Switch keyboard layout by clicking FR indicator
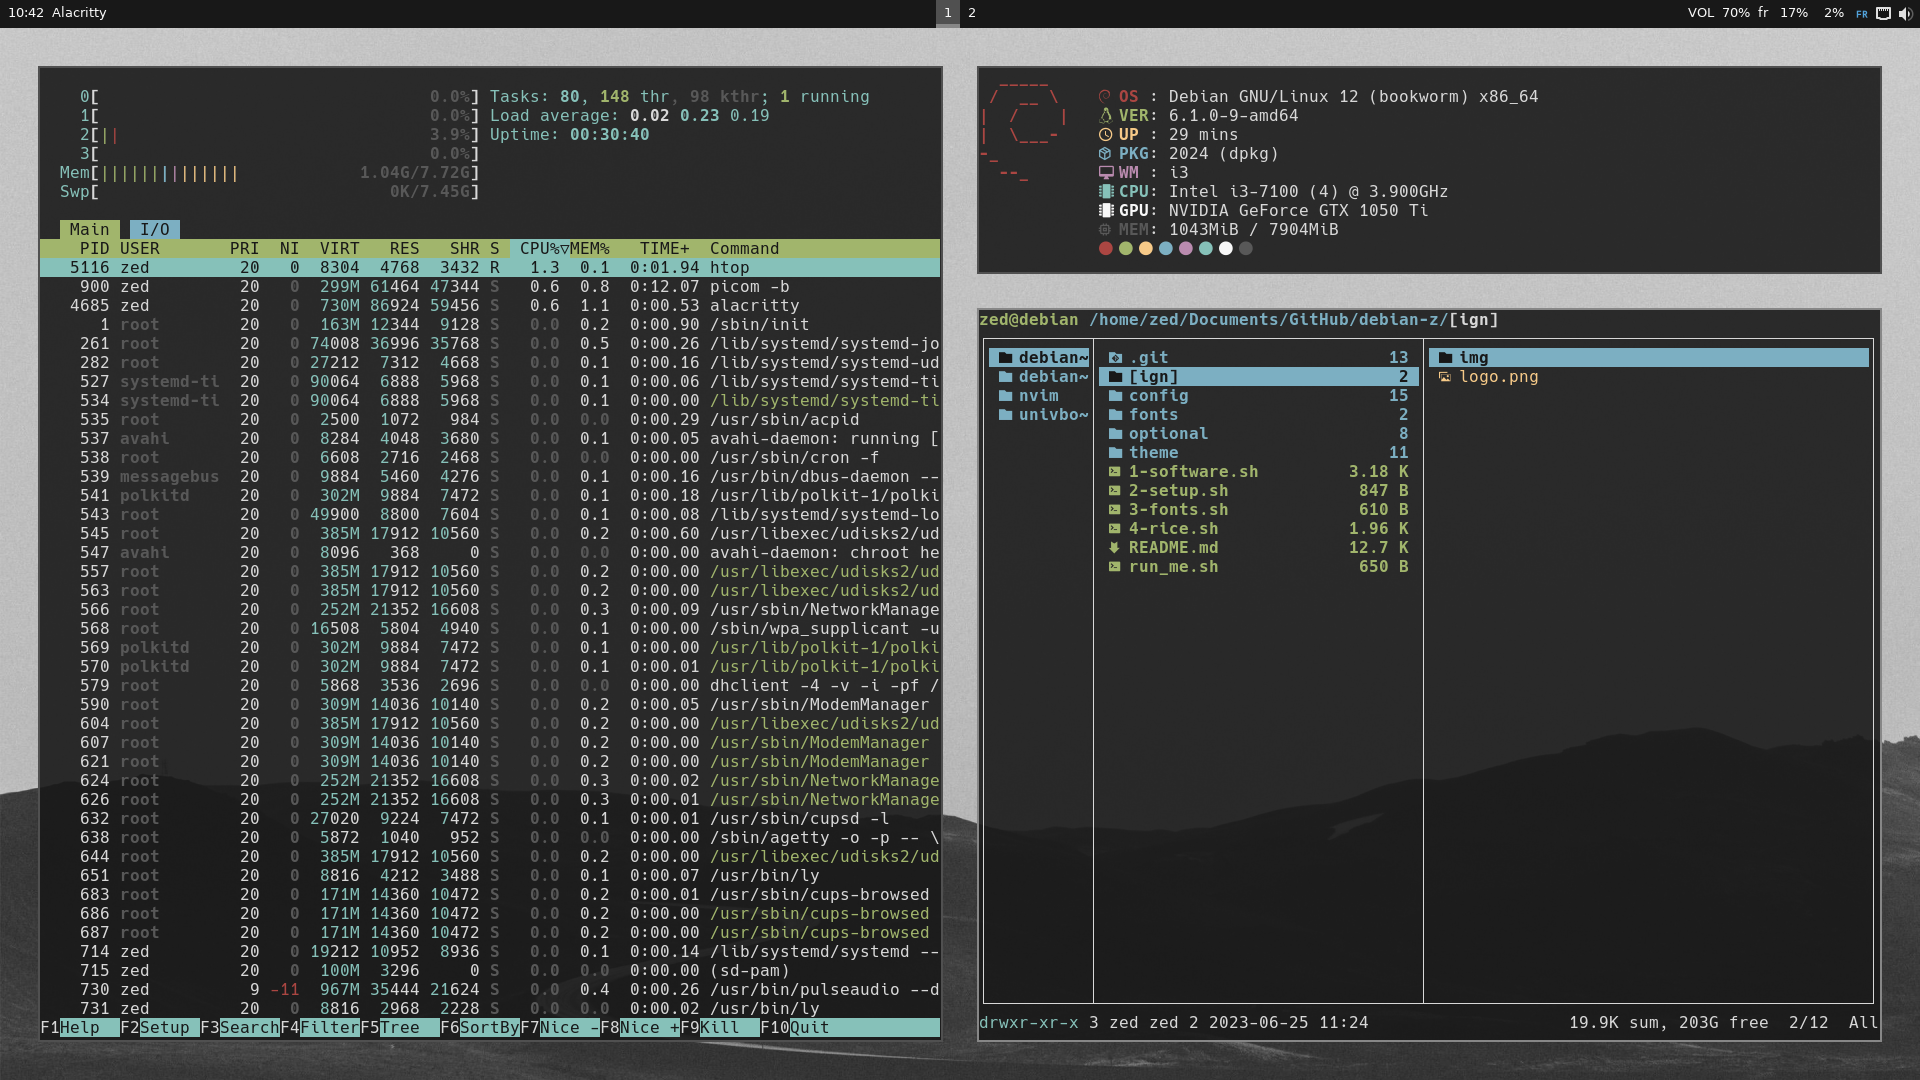Viewport: 1920px width, 1080px height. point(1862,13)
